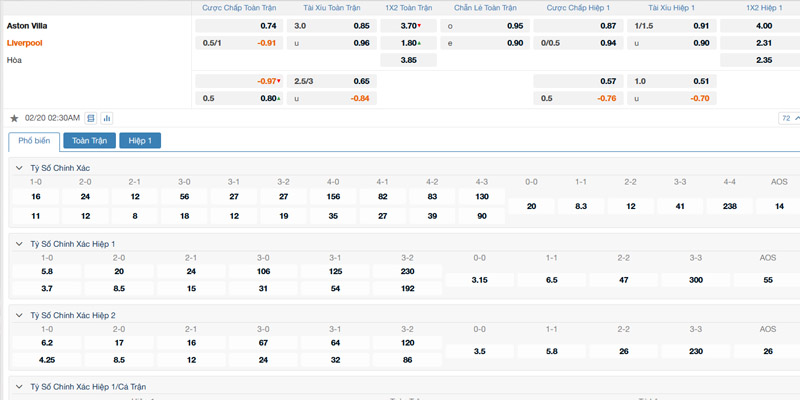Select second-half 1-1 correct score odds 5.8
This screenshot has height=400, width=800.
(x=552, y=352)
